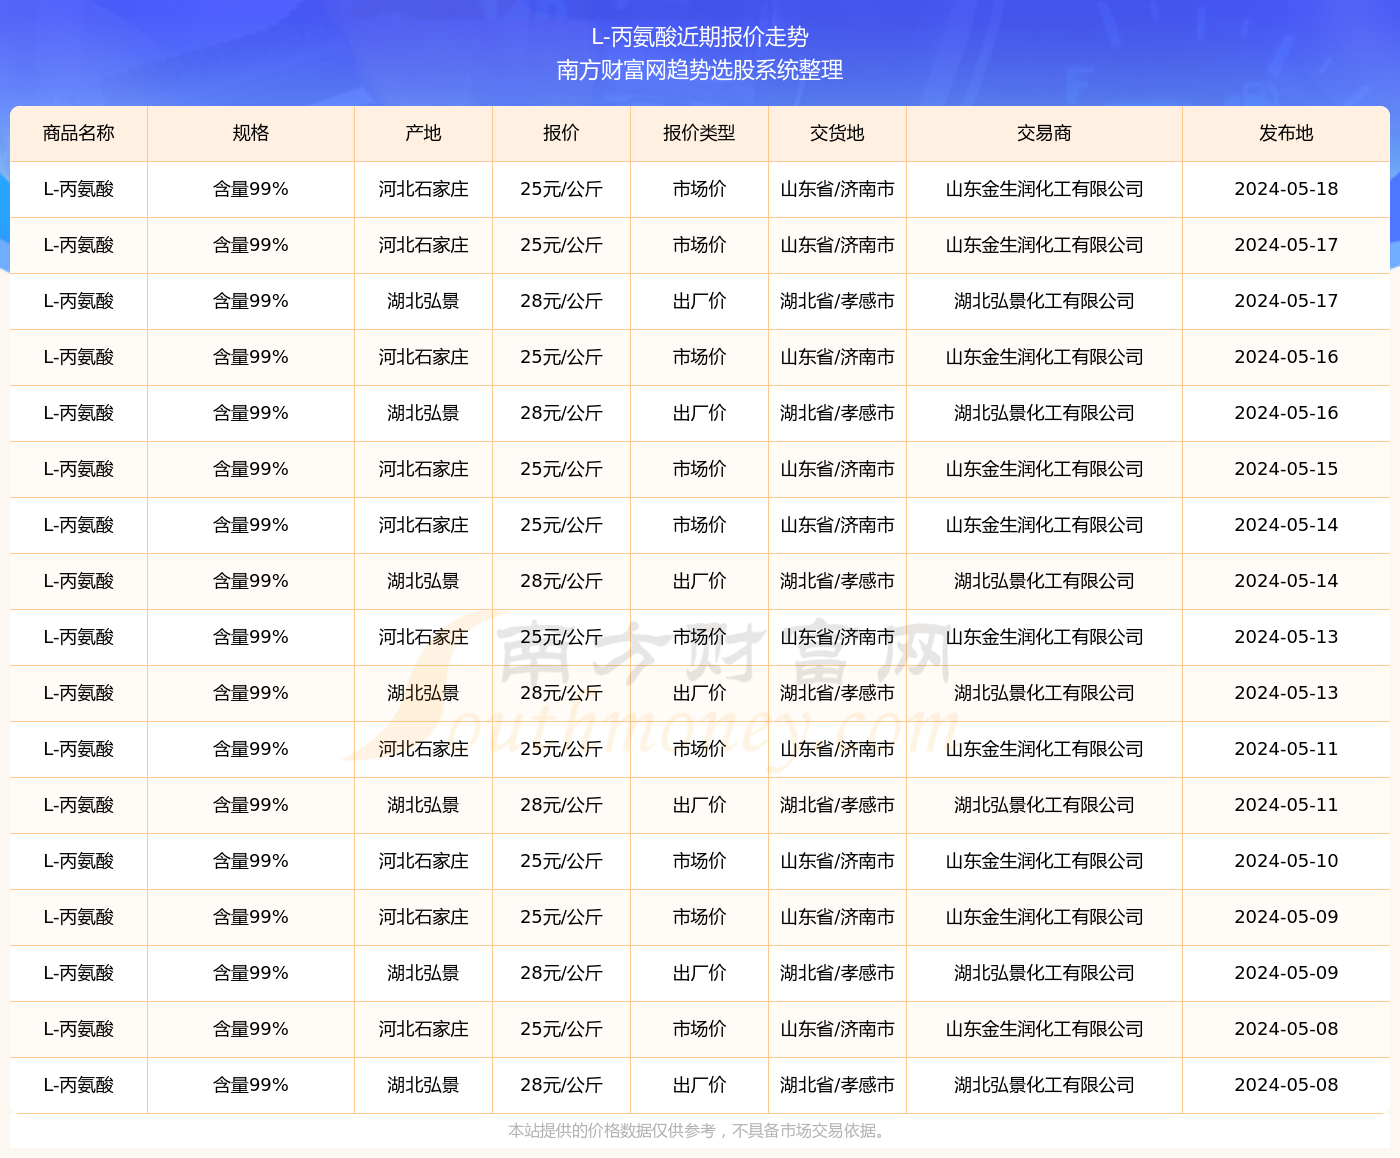Click "湖北弘景化工有限公司" in the 2024-05-16 row
Viewport: 1400px width, 1158px height.
point(1044,413)
